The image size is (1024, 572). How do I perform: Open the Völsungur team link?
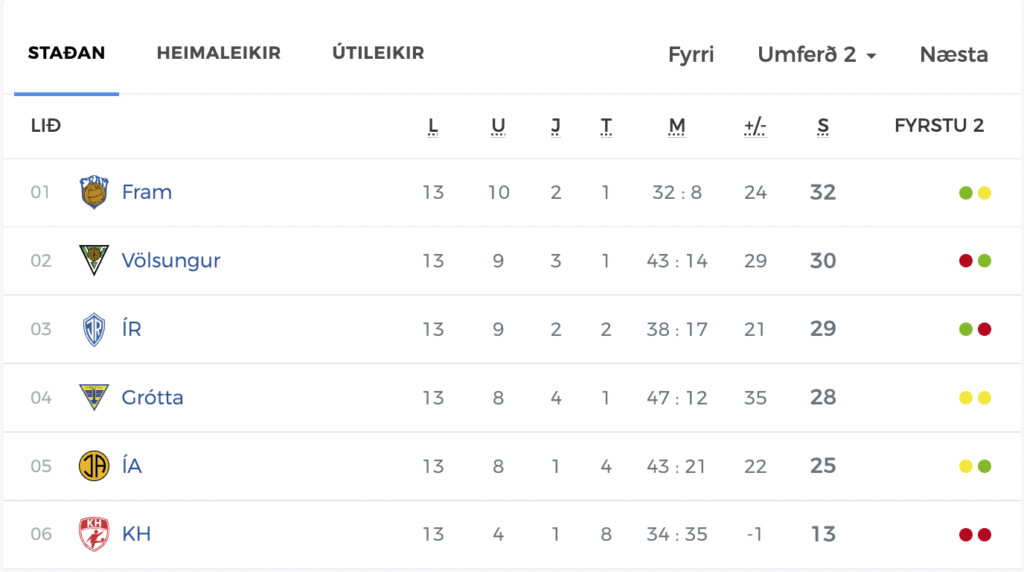coord(171,261)
